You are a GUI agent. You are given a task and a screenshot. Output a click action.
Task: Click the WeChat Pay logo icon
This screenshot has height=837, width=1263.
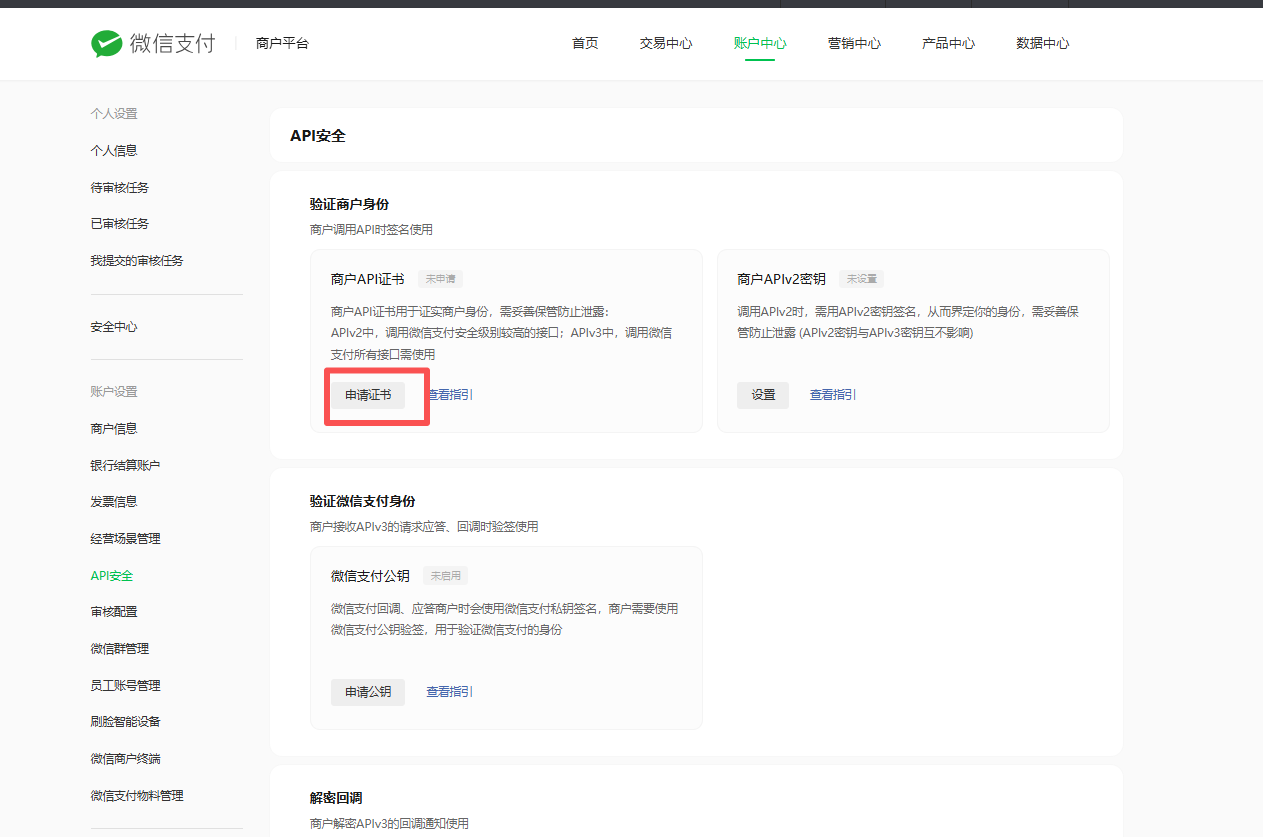106,44
